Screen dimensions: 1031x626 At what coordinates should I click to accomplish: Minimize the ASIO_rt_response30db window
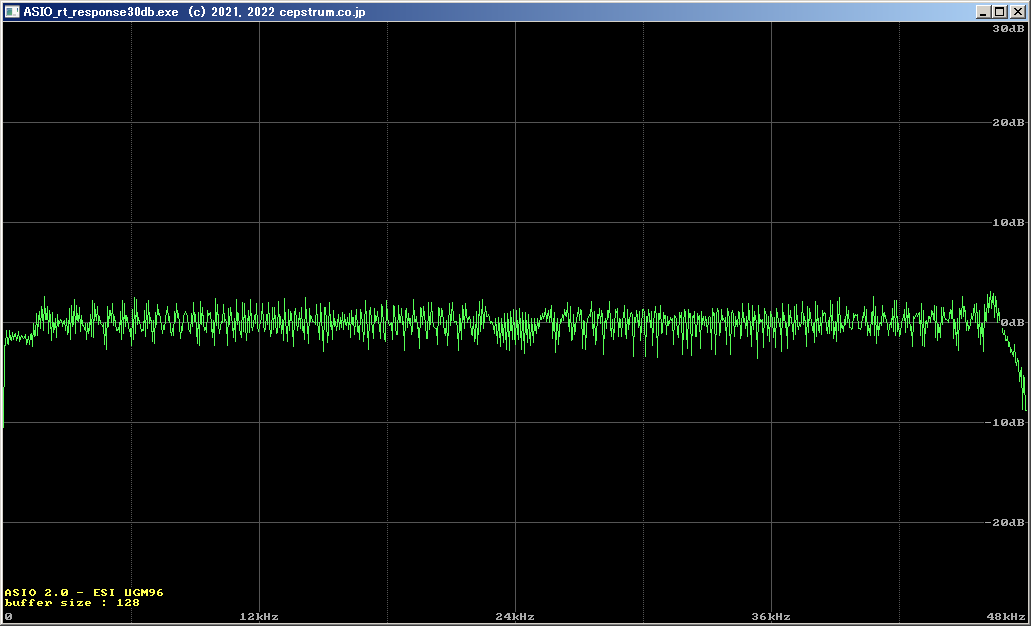coord(984,12)
